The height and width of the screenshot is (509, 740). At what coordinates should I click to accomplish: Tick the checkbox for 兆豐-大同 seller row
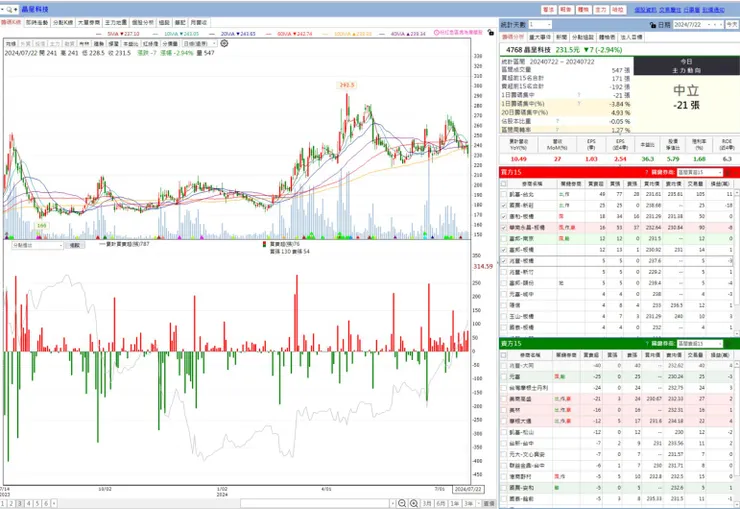(504, 366)
